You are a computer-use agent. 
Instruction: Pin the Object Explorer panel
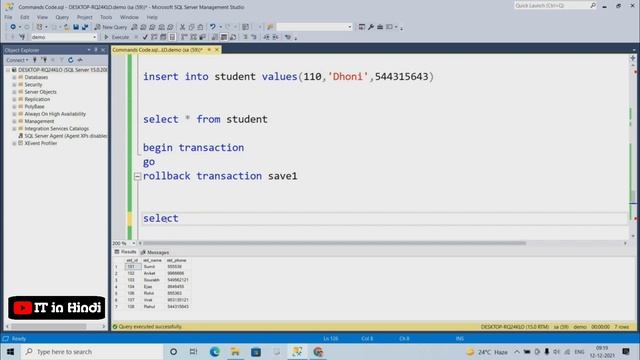click(x=96, y=50)
